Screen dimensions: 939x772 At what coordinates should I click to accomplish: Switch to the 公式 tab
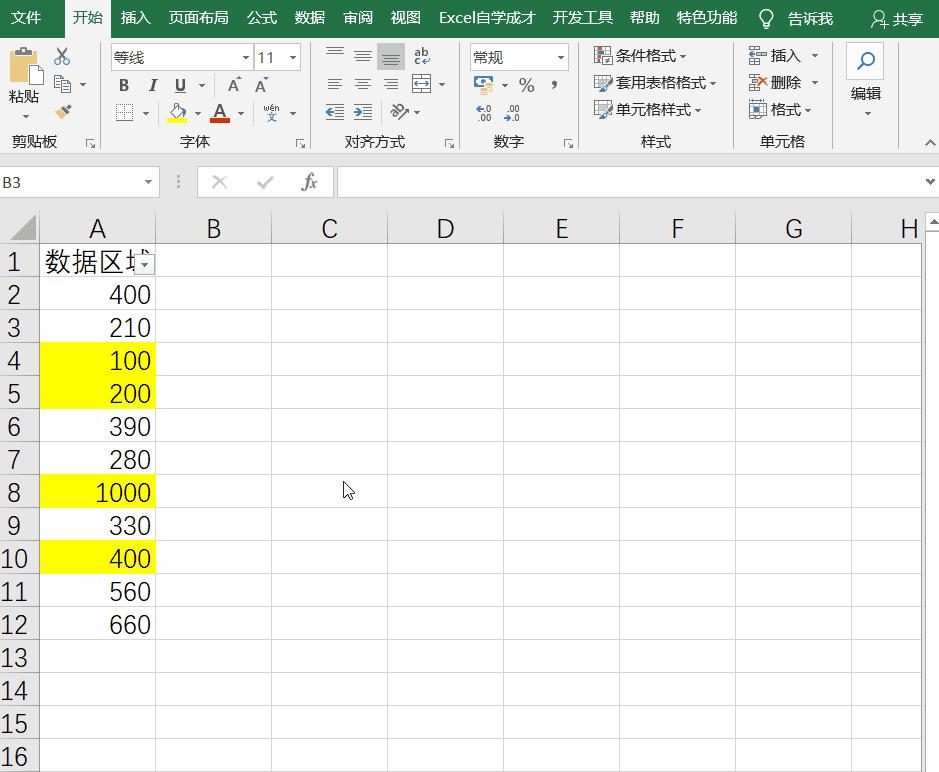click(x=262, y=18)
